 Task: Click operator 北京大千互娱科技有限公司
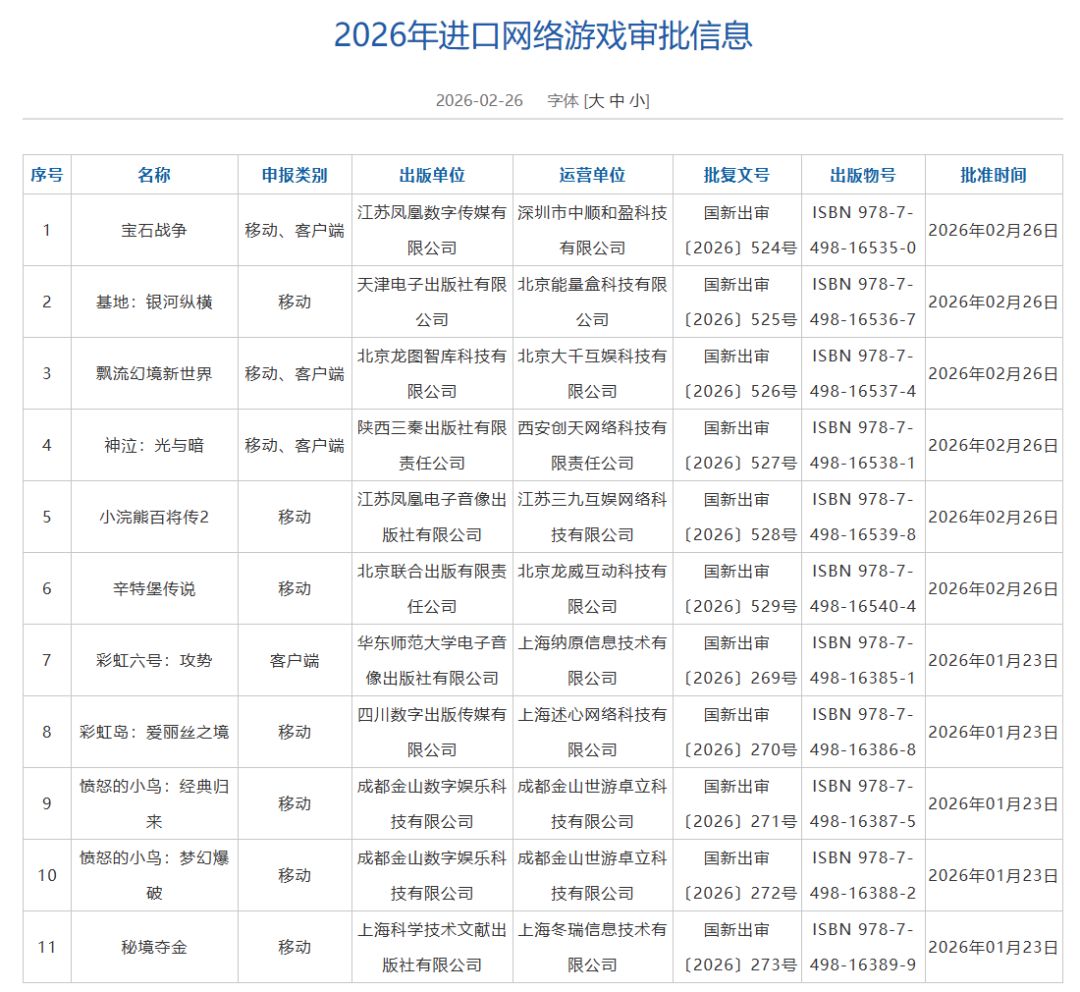[592, 373]
